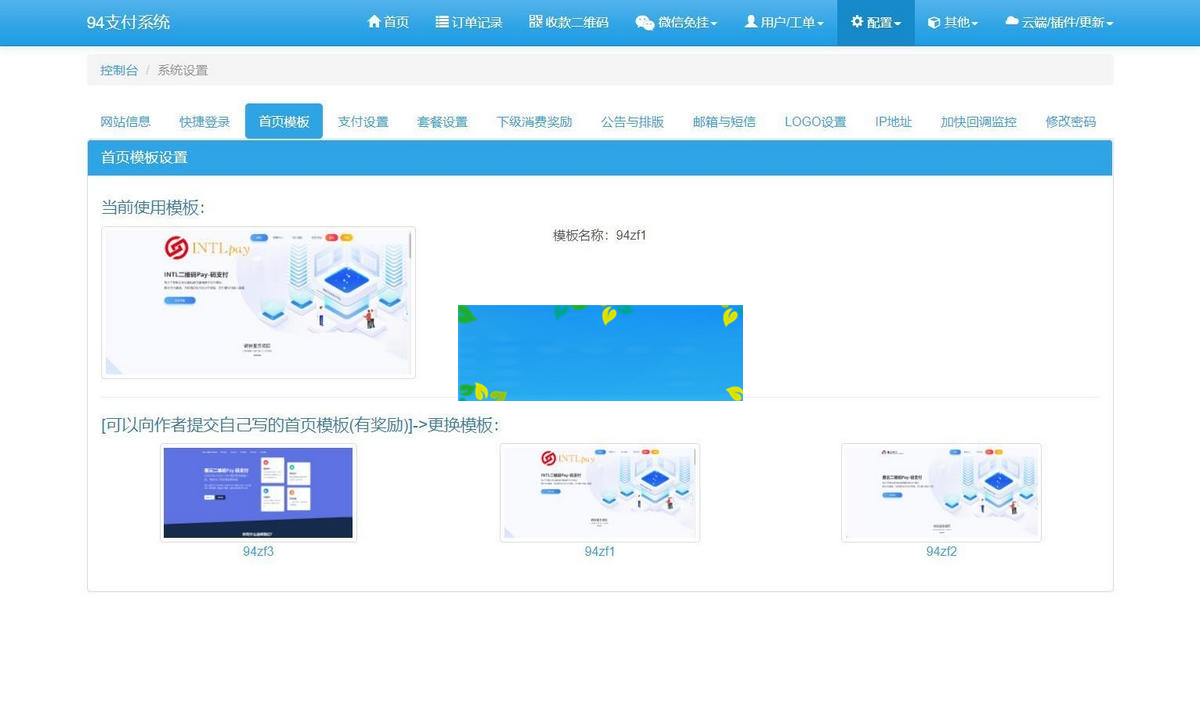This screenshot has width=1200, height=707.
Task: Expand the 微信免挂 dropdown
Action: pyautogui.click(x=677, y=22)
